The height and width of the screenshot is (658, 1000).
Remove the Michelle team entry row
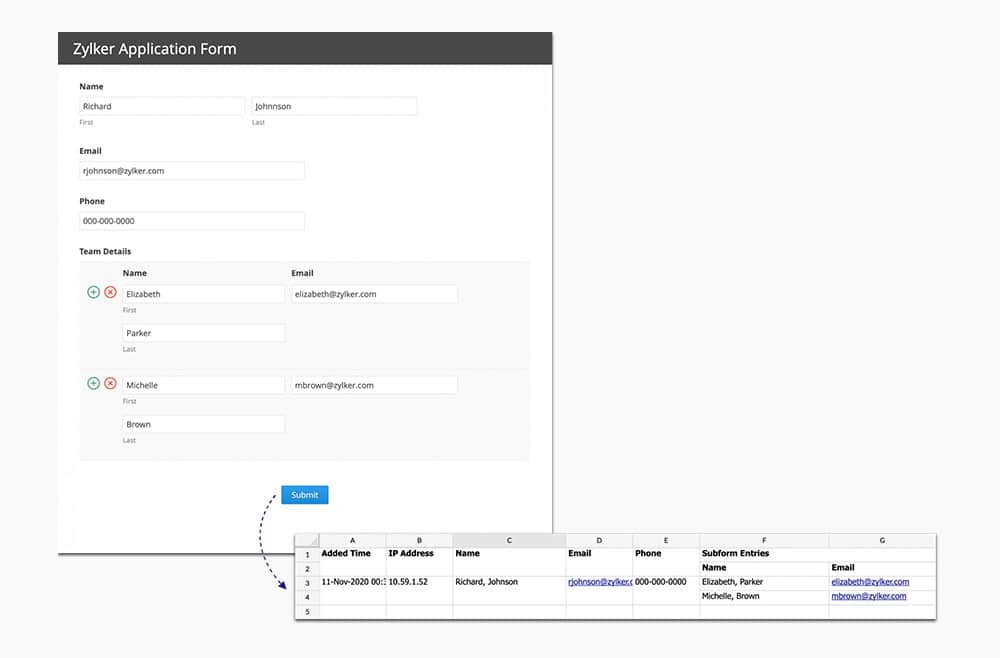click(110, 383)
